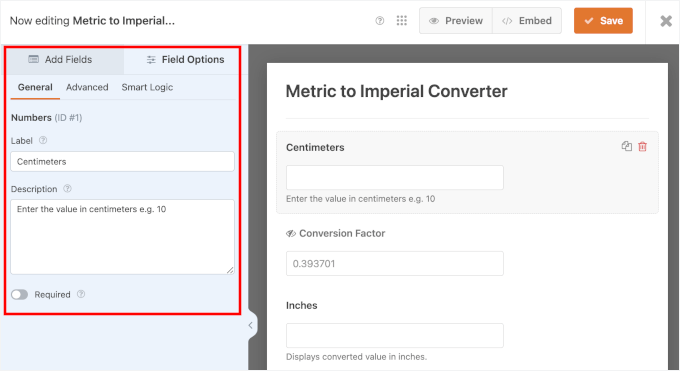Viewport: 680px width, 371px height.
Task: Click the 'Displays converted value in inches.' description
Action: point(356,357)
